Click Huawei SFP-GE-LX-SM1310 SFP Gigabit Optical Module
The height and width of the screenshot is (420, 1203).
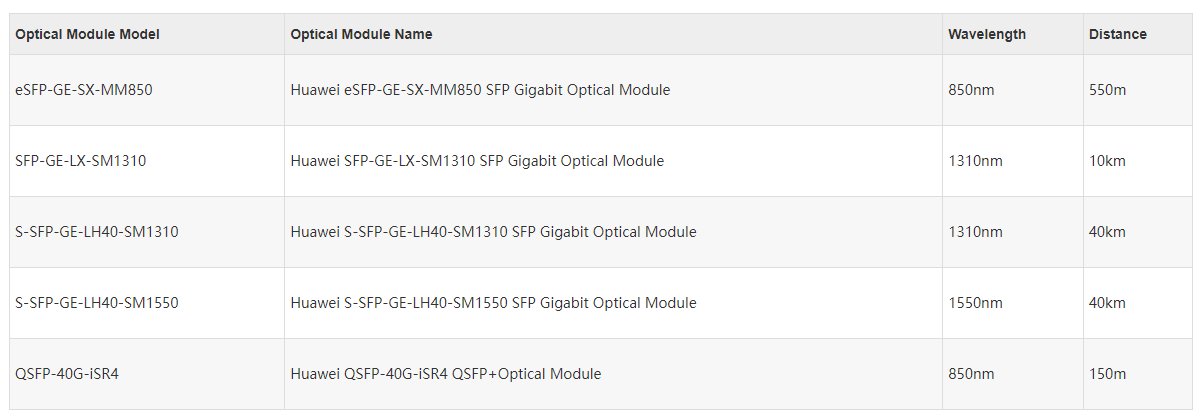(477, 161)
